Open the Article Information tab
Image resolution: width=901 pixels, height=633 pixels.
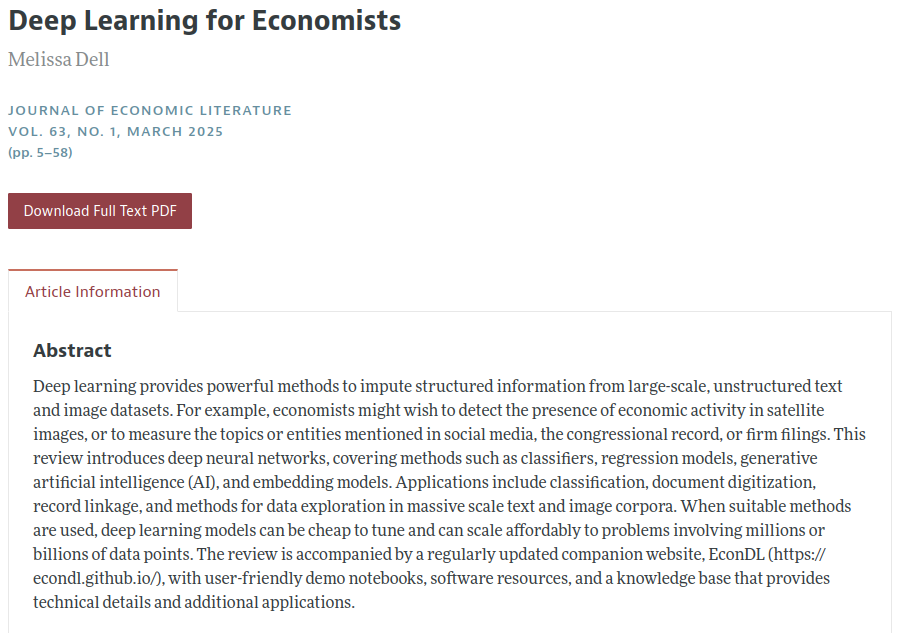[93, 292]
